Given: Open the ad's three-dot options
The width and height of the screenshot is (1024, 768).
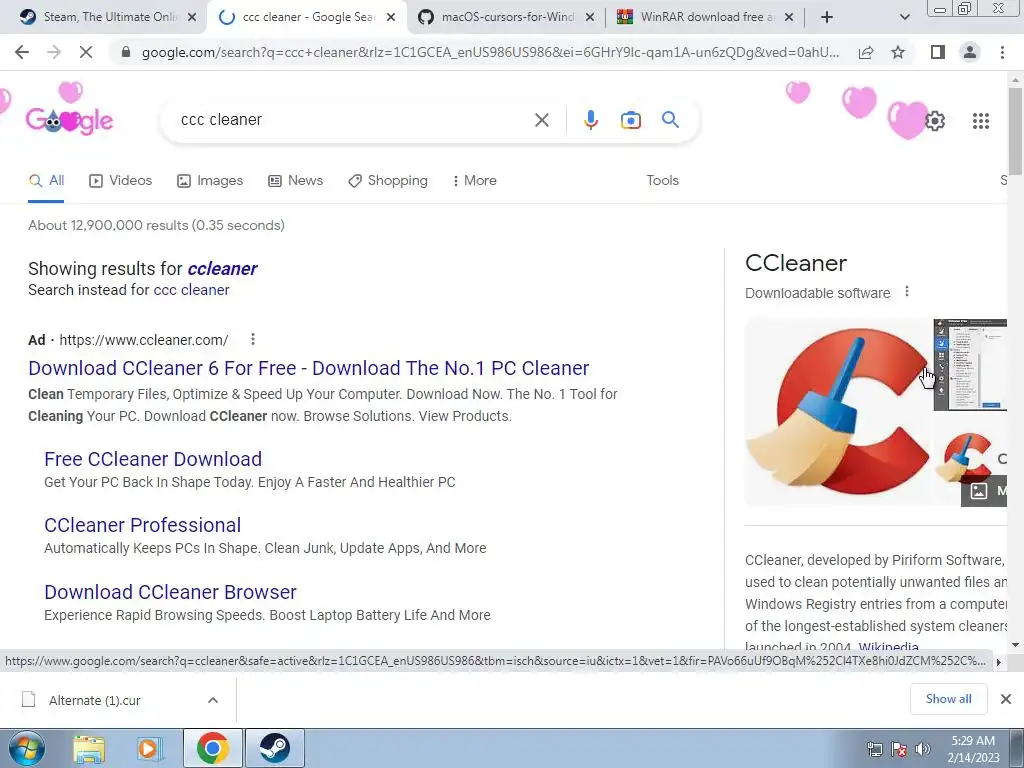Looking at the screenshot, I should pyautogui.click(x=253, y=339).
